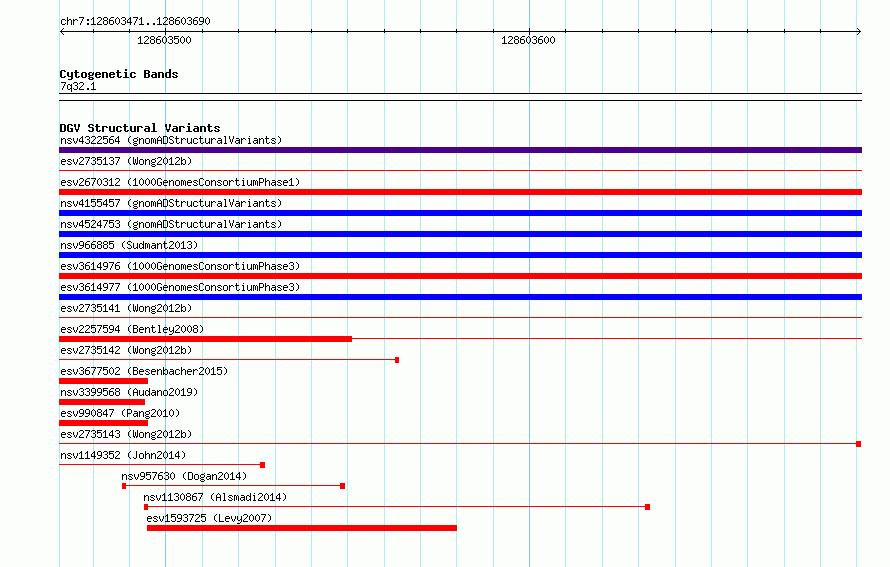Click the red esv1593725 variant bar

(302, 528)
